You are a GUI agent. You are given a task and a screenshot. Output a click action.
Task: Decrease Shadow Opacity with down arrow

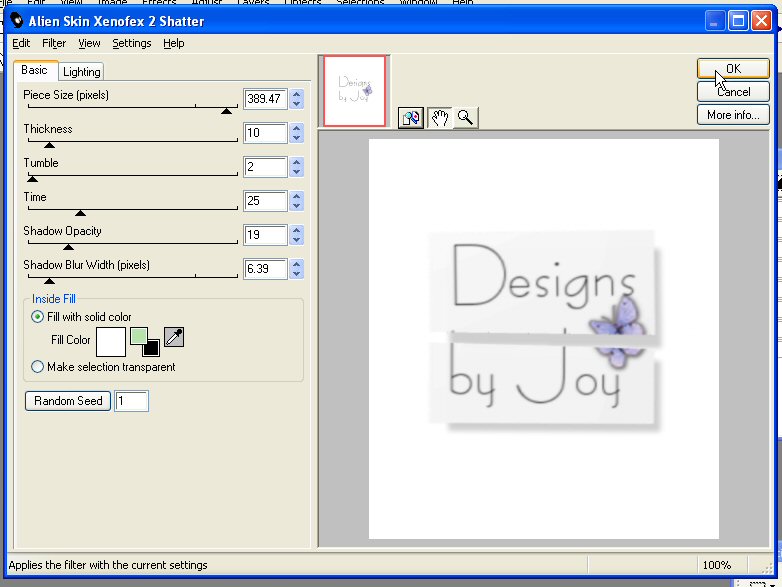pyautogui.click(x=297, y=240)
